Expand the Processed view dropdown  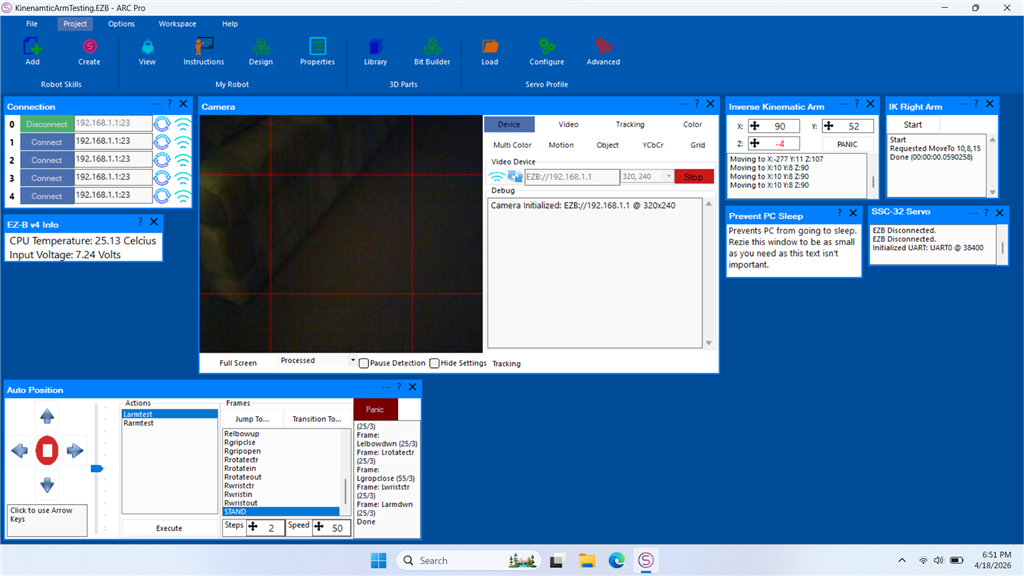353,361
